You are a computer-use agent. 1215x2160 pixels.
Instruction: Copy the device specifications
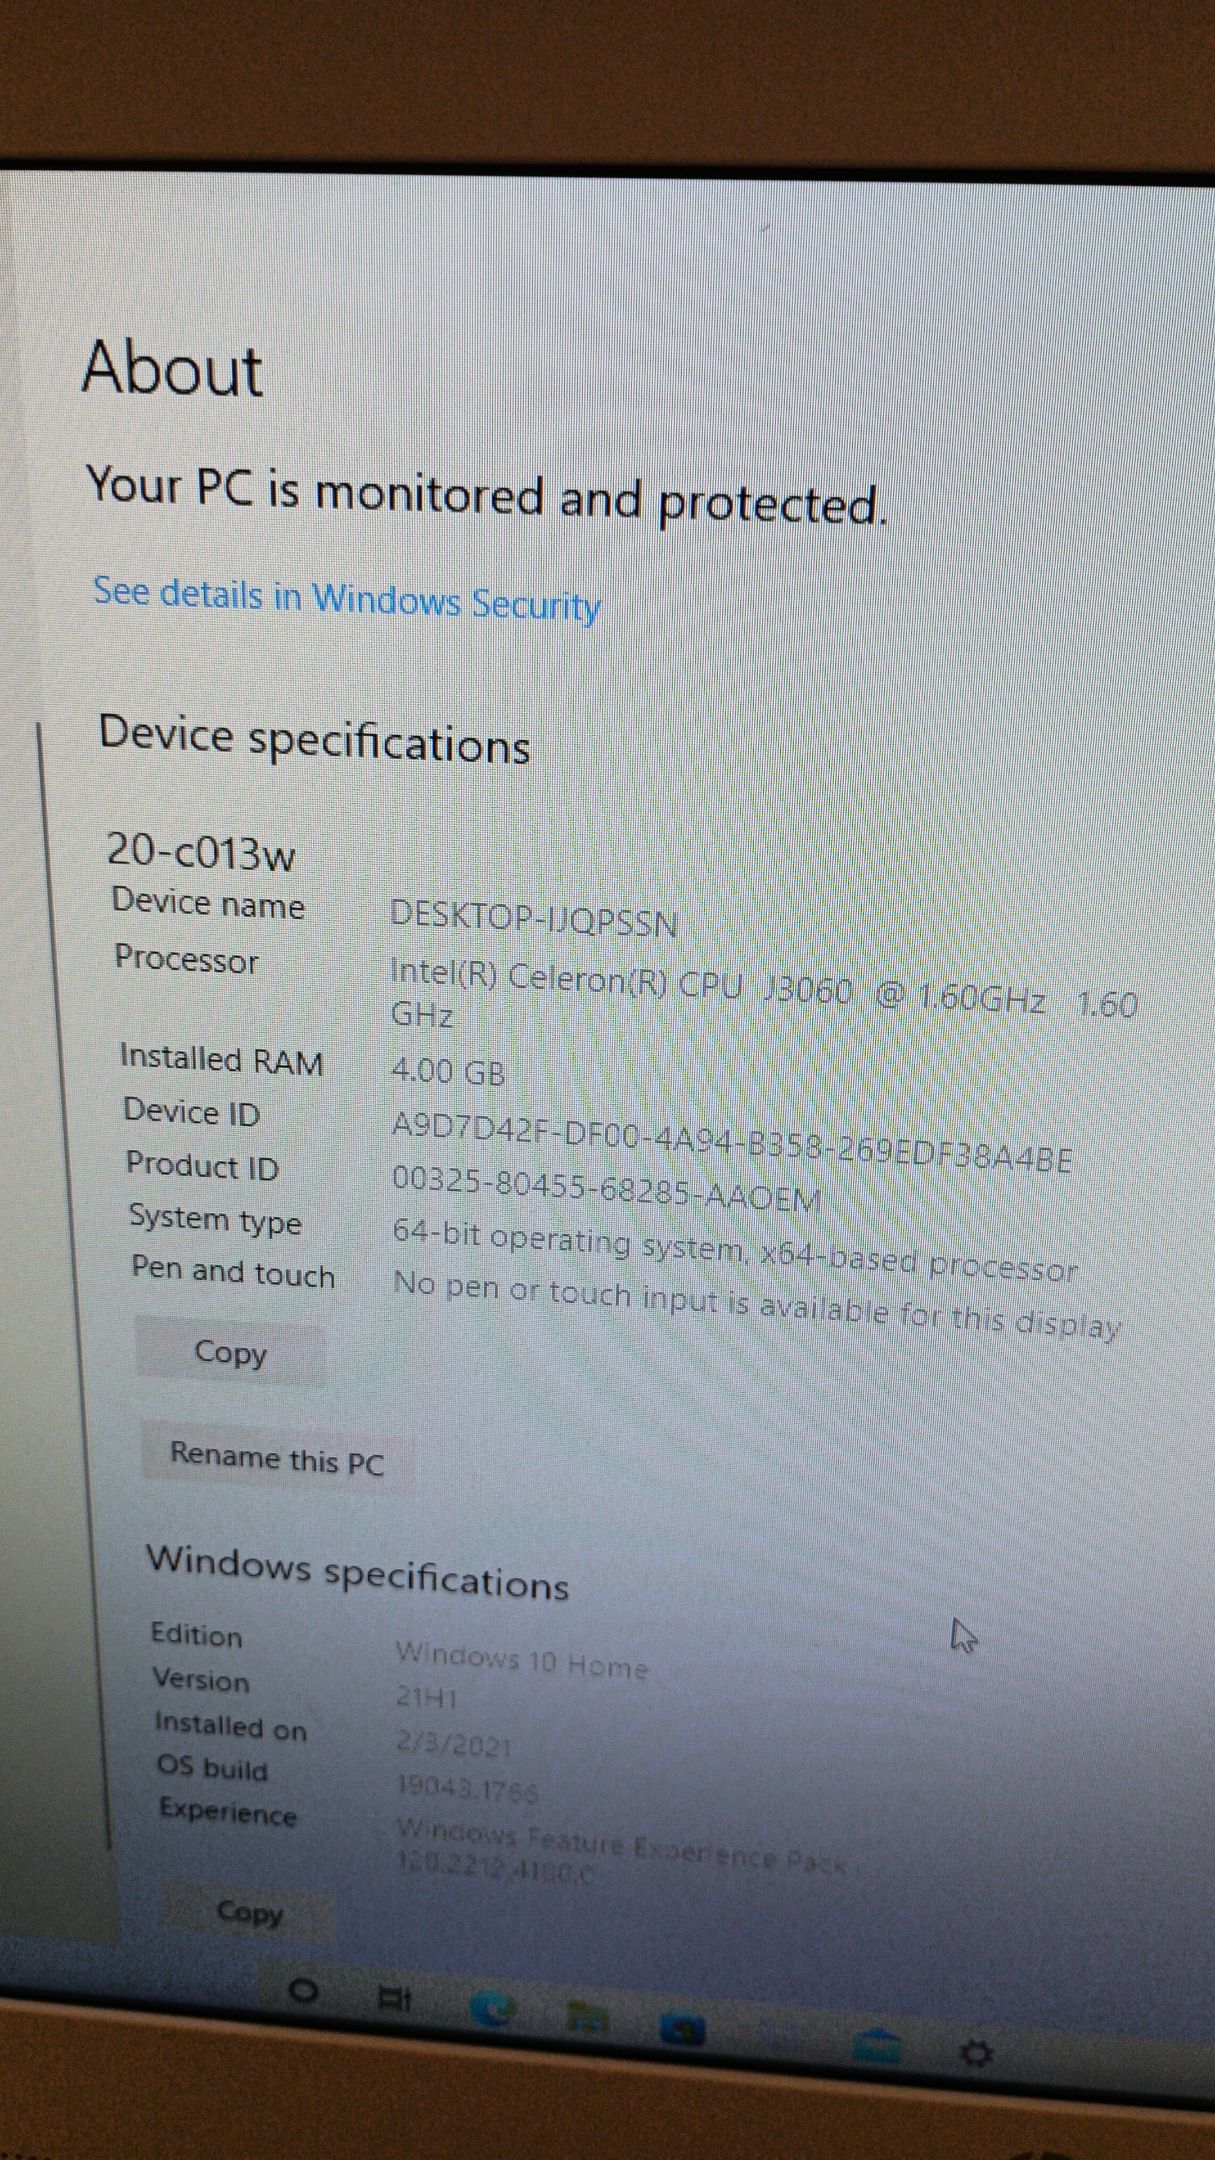tap(231, 1353)
